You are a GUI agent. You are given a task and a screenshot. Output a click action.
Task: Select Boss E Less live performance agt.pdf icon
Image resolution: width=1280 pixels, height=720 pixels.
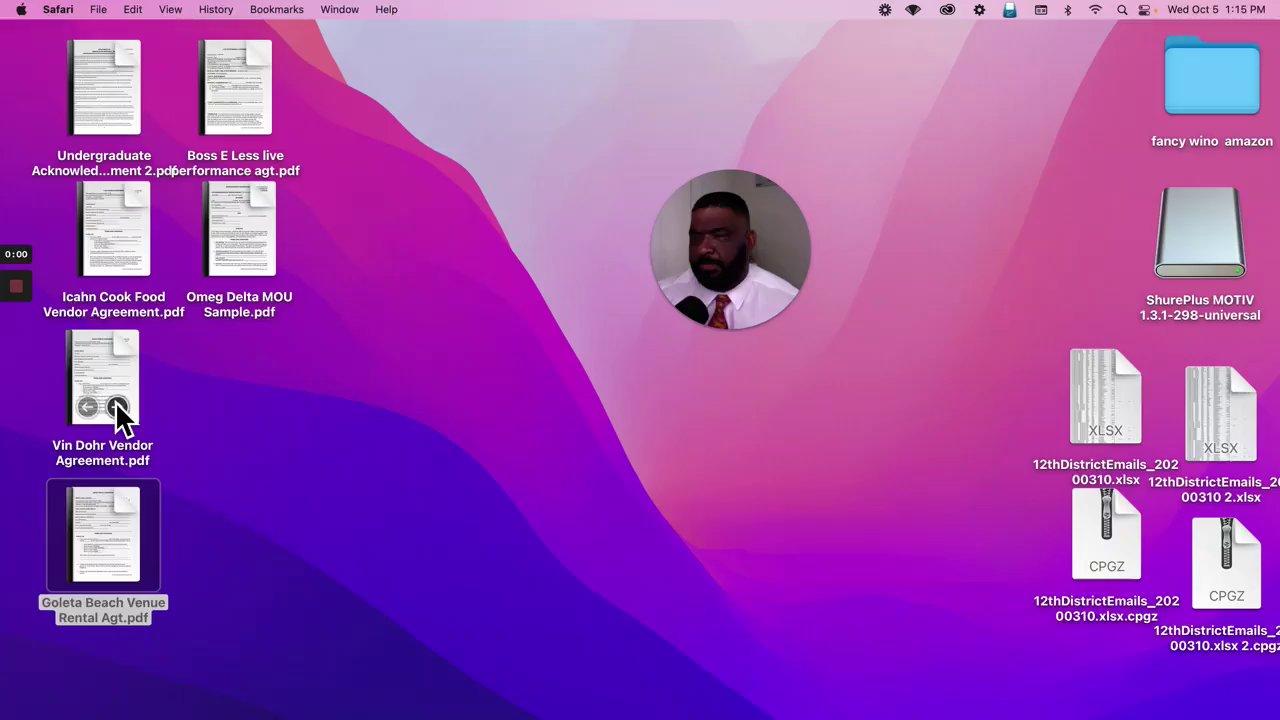click(x=235, y=88)
